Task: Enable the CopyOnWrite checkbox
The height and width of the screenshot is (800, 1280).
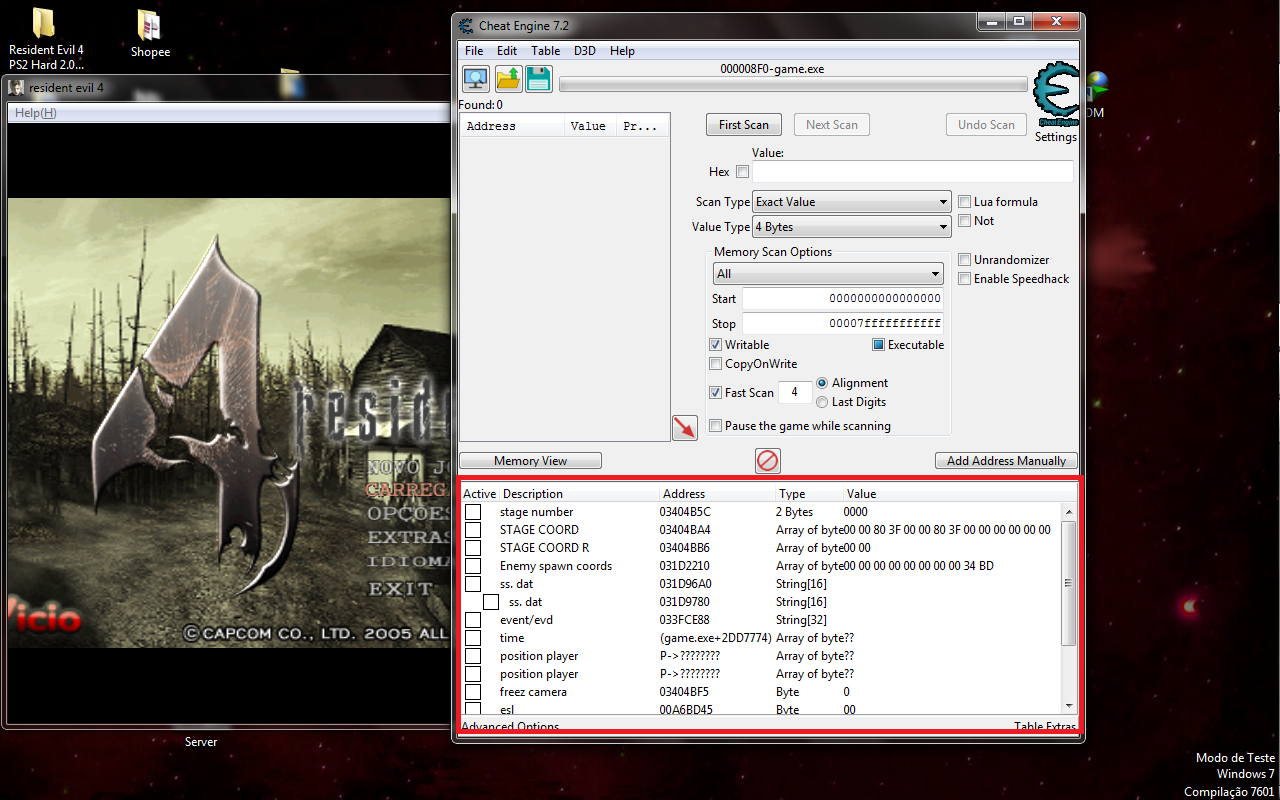Action: coord(715,364)
